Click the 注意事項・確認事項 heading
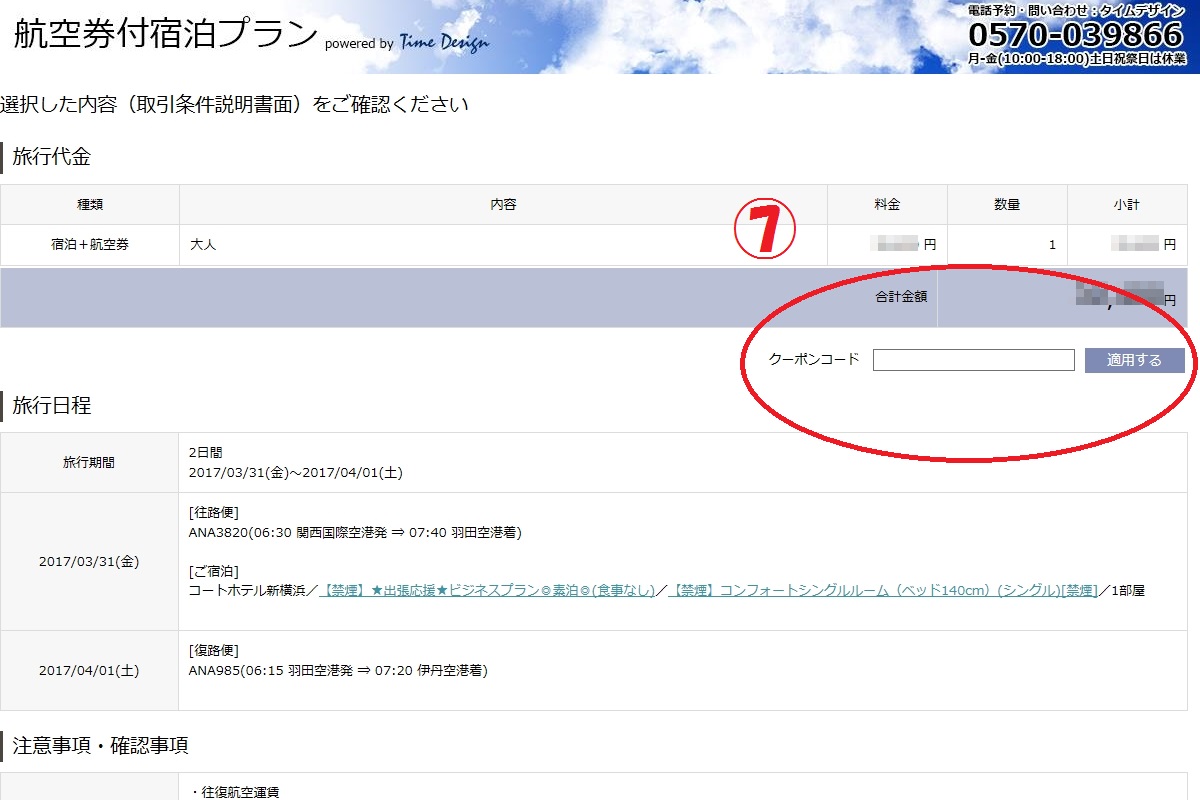The image size is (1200, 800). (x=100, y=745)
